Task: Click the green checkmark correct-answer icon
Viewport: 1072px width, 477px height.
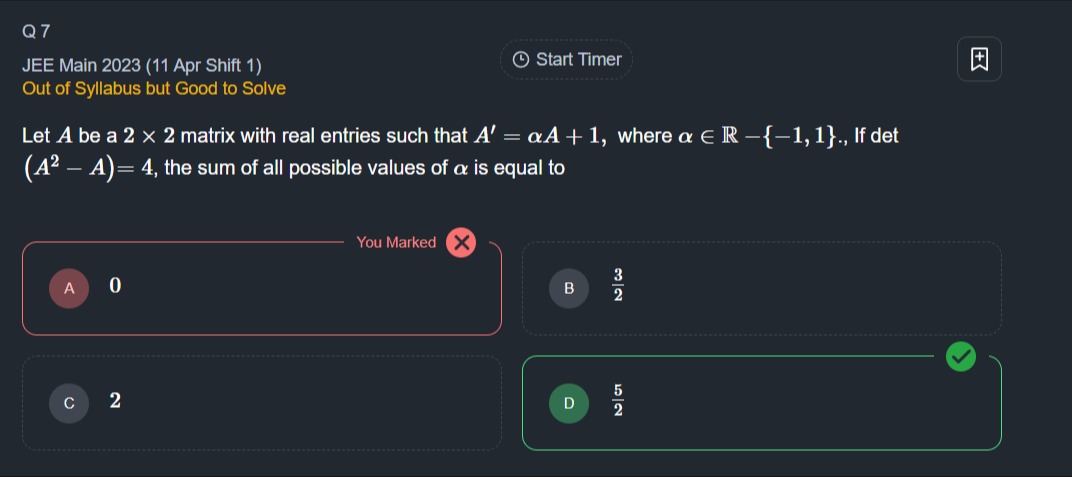Action: 961,356
